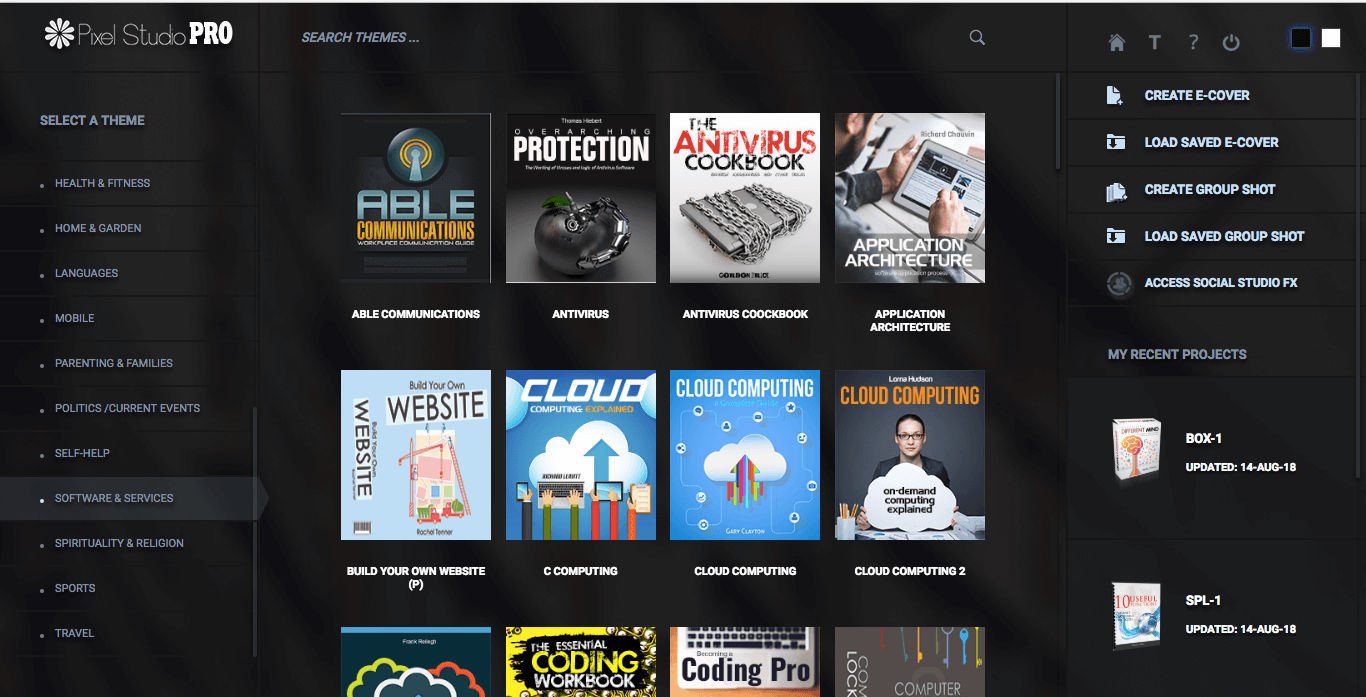Select the Health & Fitness category

click(102, 183)
